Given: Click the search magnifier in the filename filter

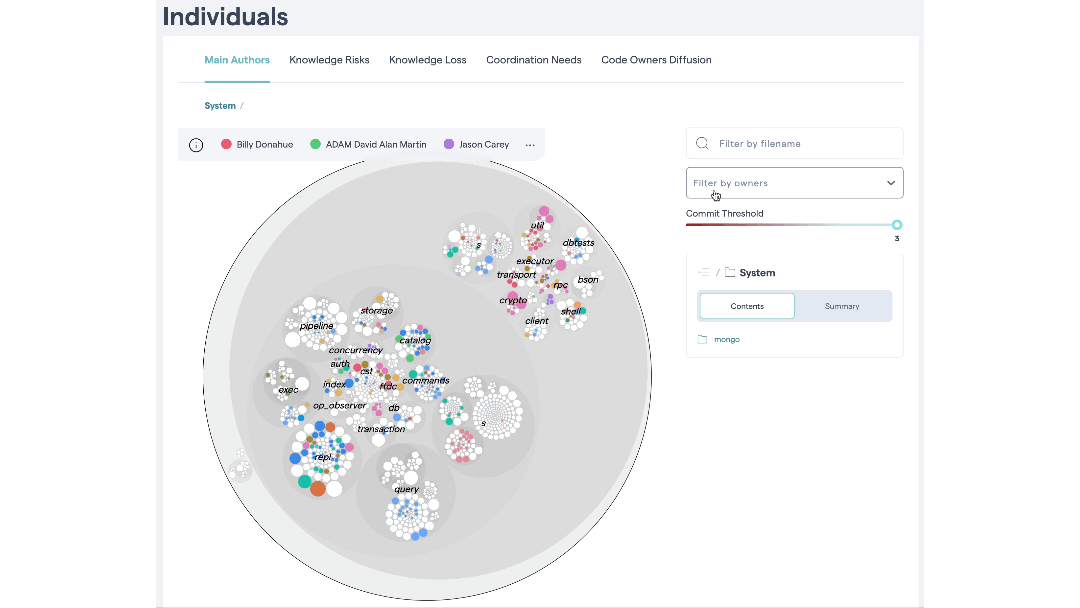Looking at the screenshot, I should pyautogui.click(x=701, y=143).
